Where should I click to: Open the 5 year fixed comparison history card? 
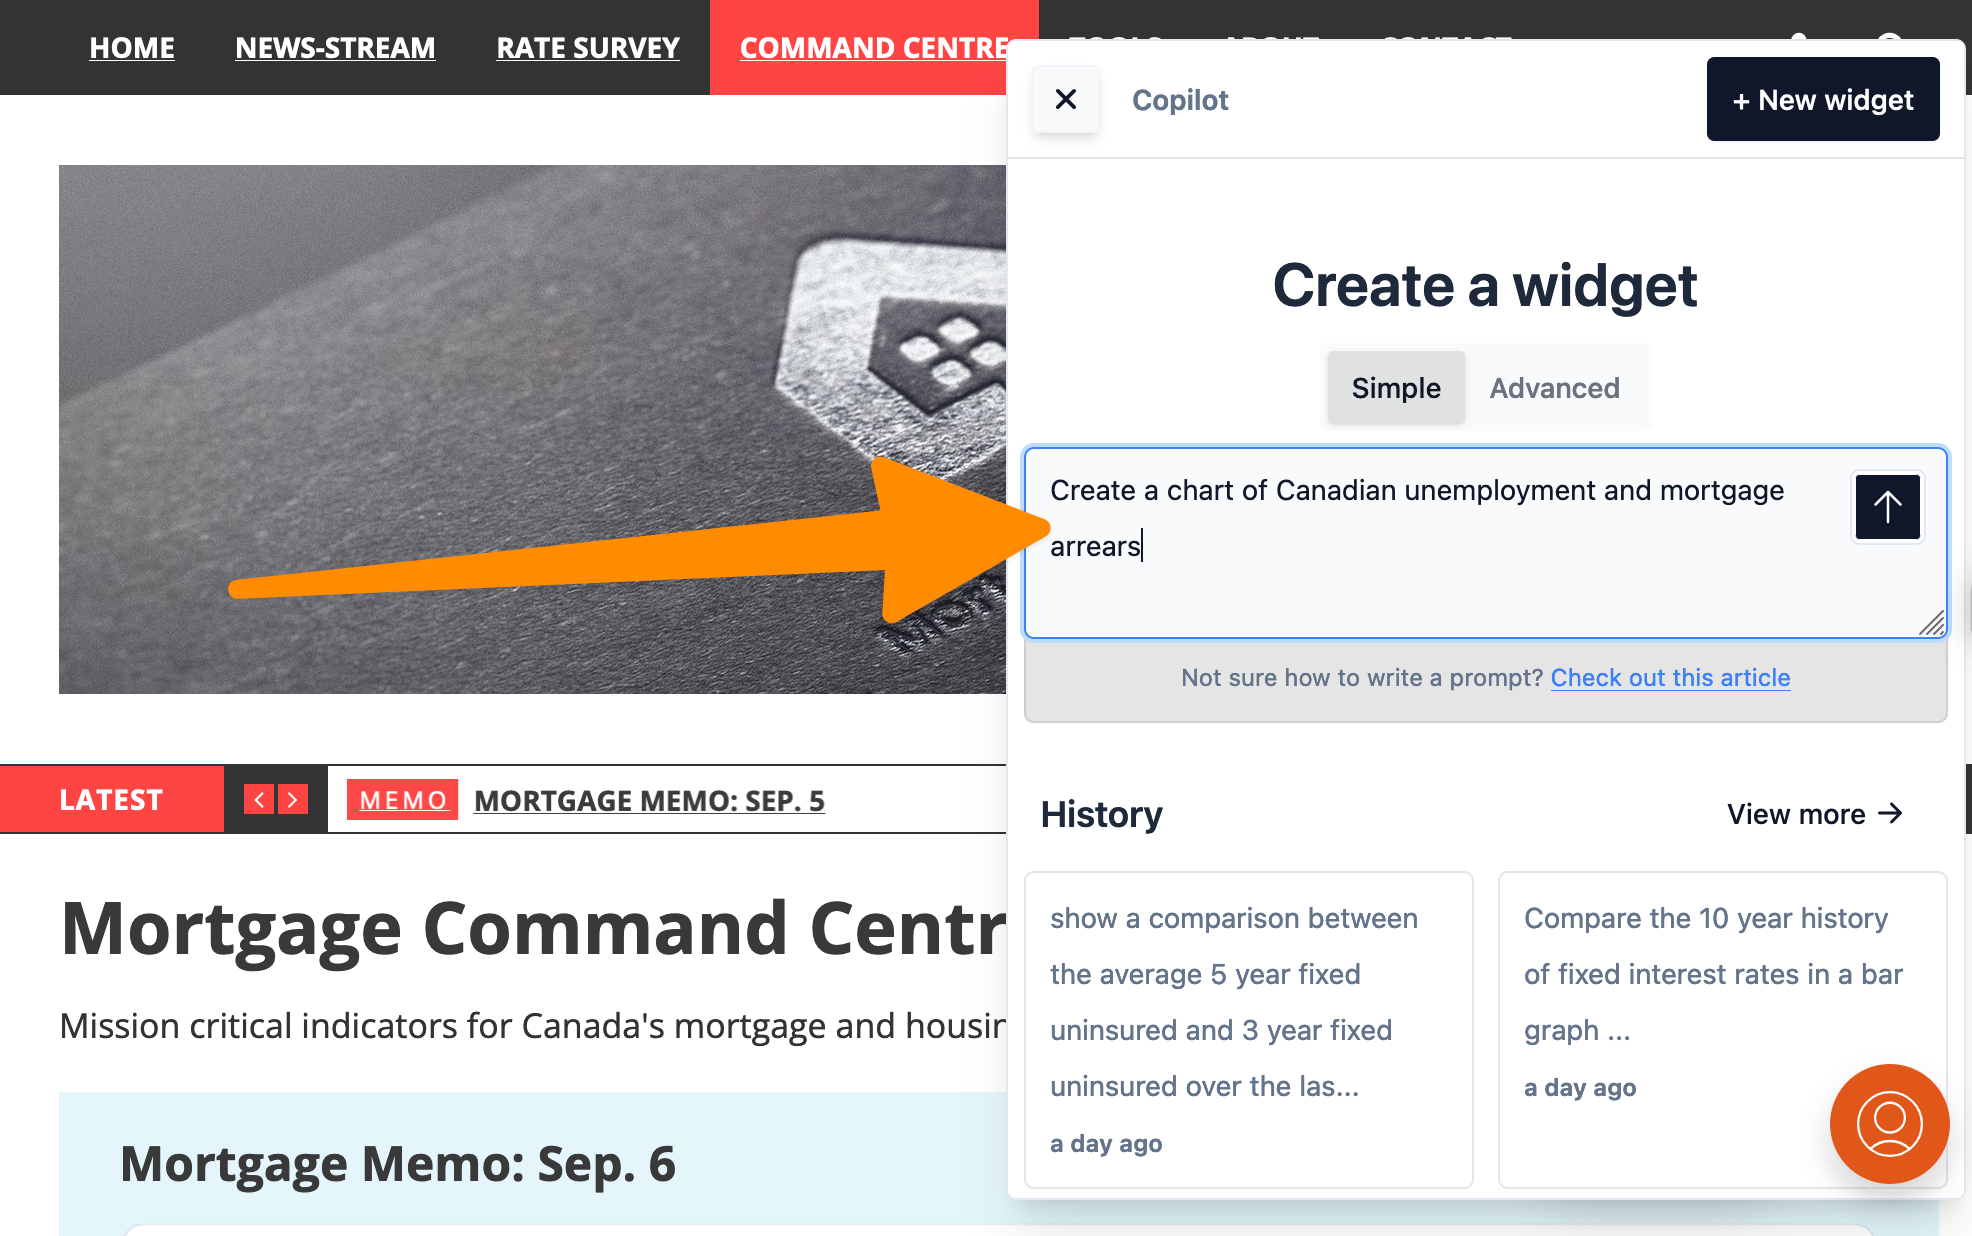point(1248,1029)
